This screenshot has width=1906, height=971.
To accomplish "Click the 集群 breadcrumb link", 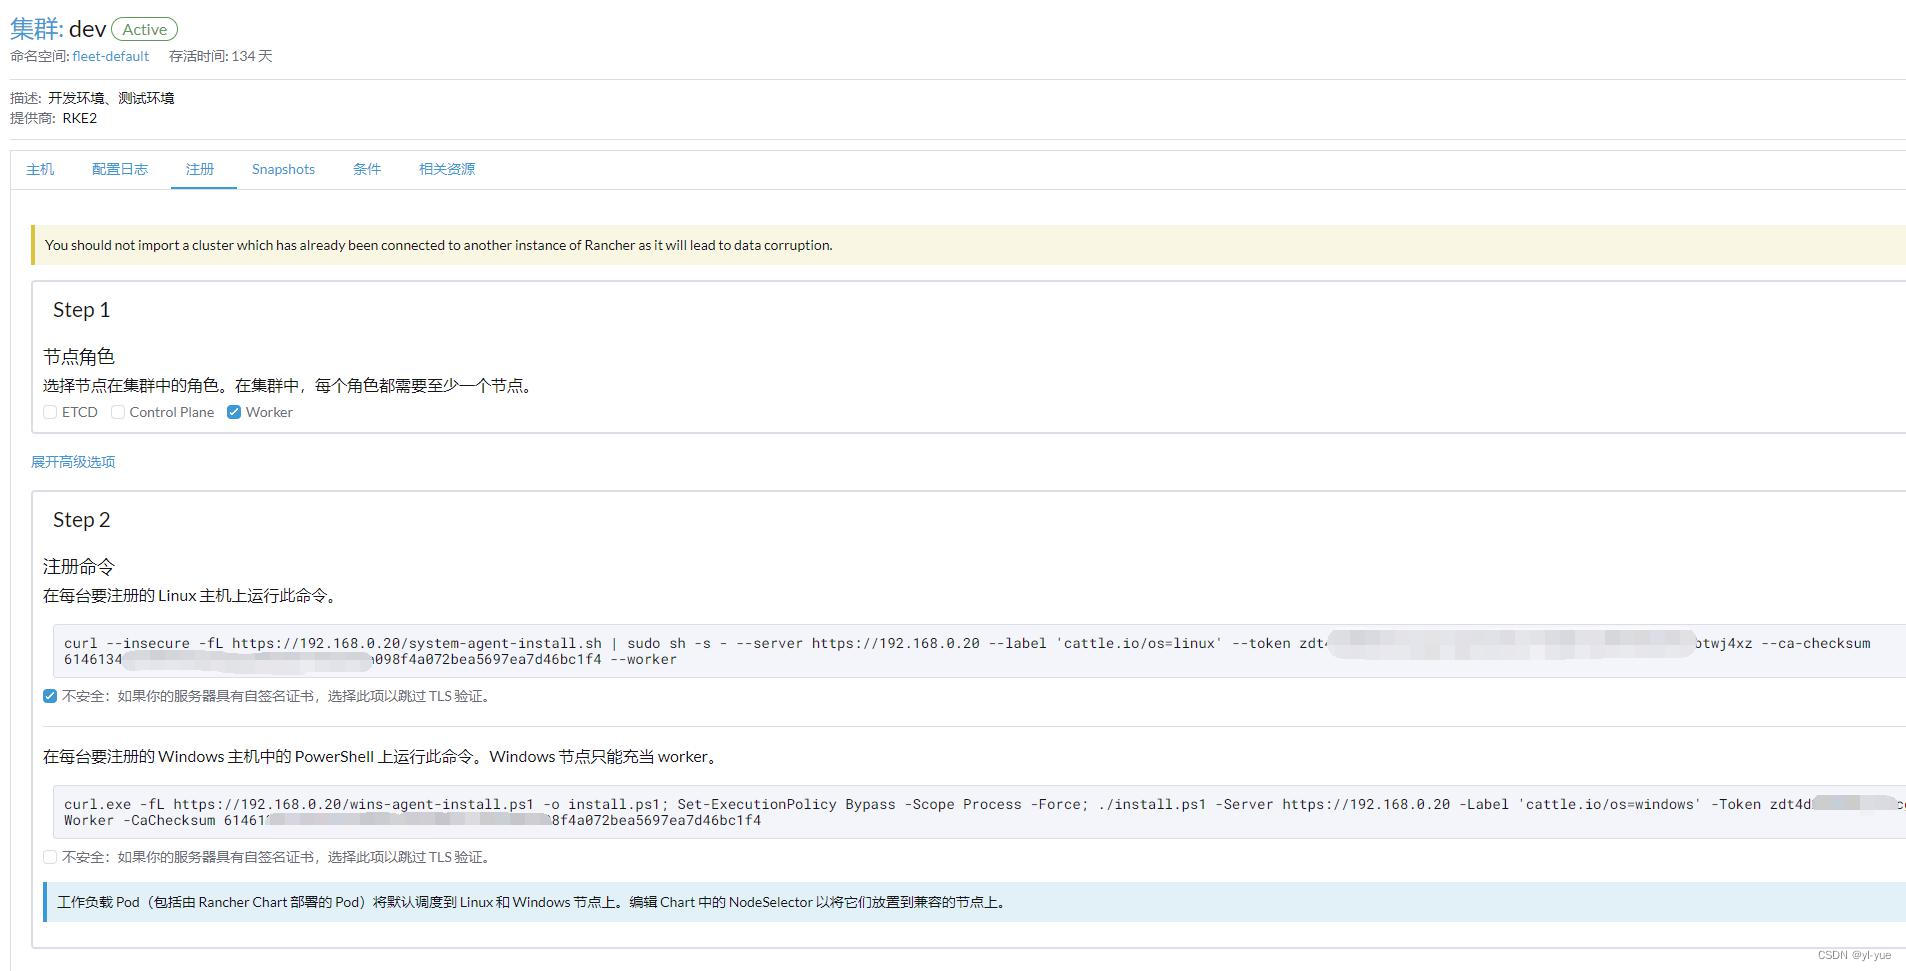I will (36, 28).
